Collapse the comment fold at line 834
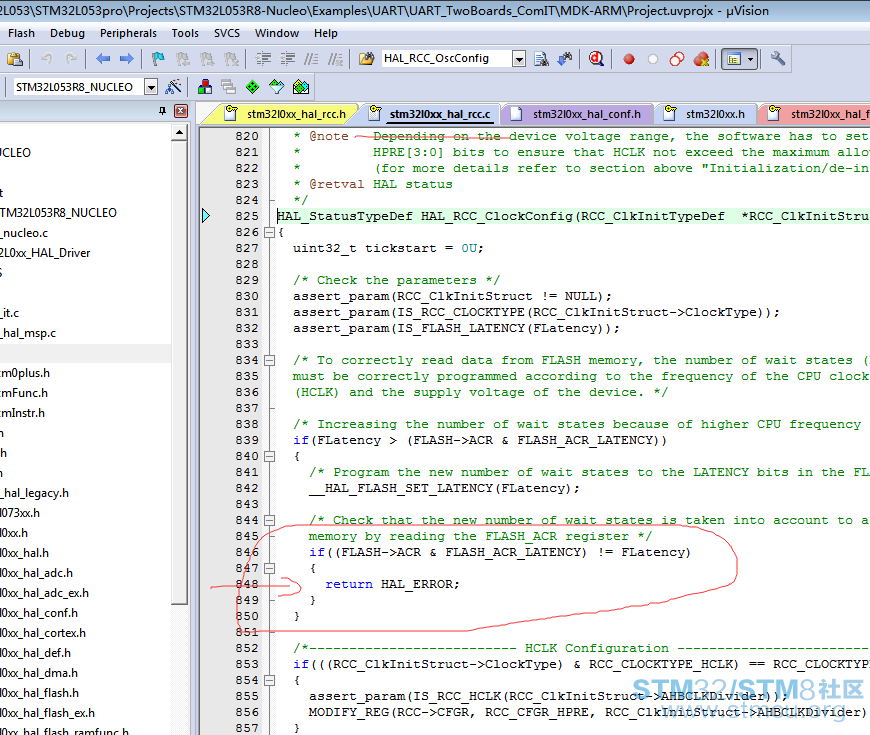 (x=270, y=361)
